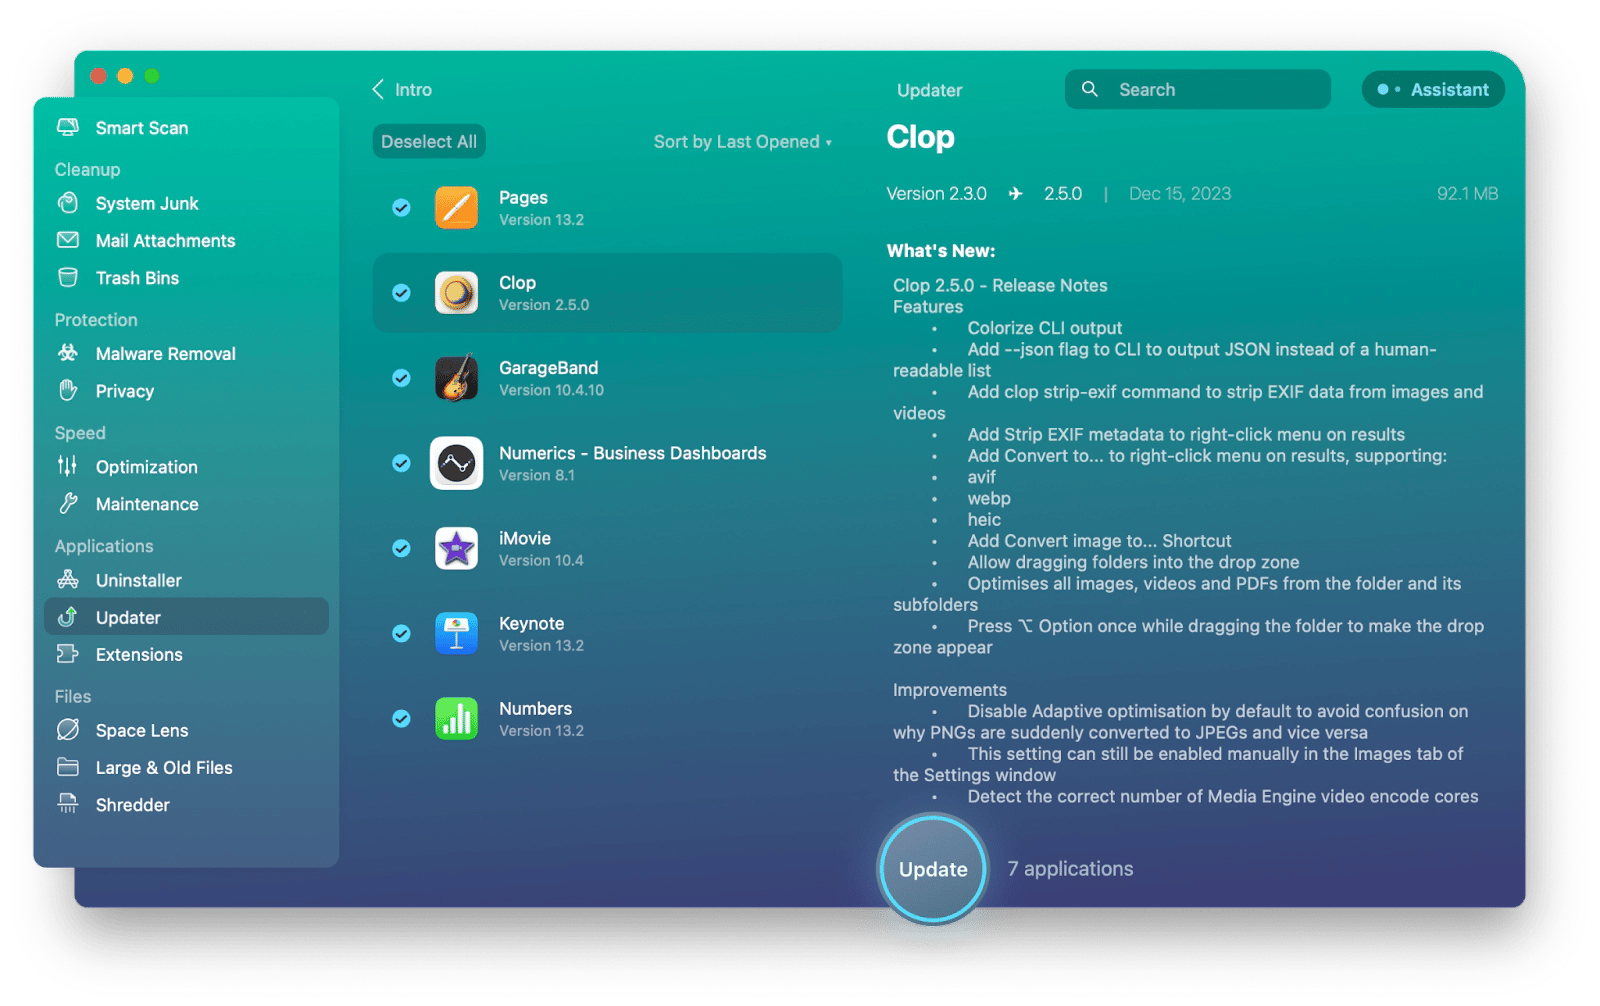The width and height of the screenshot is (1600, 1006).
Task: Uncheck the Numerics update checkbox
Action: [x=401, y=463]
